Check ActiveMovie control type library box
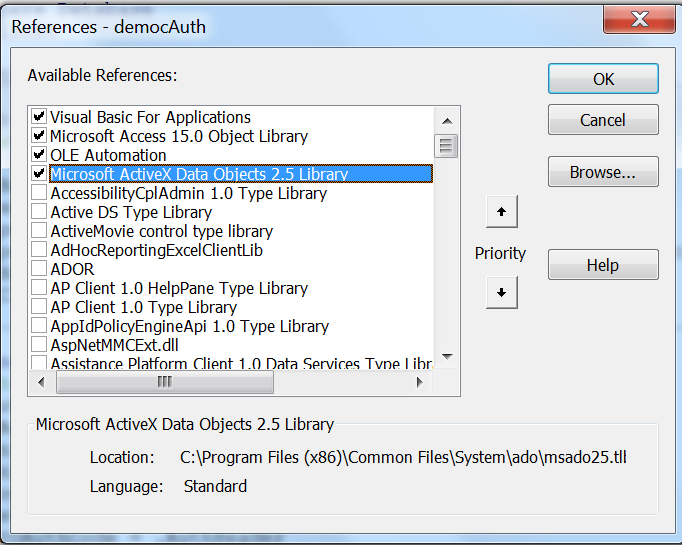 pyautogui.click(x=39, y=231)
